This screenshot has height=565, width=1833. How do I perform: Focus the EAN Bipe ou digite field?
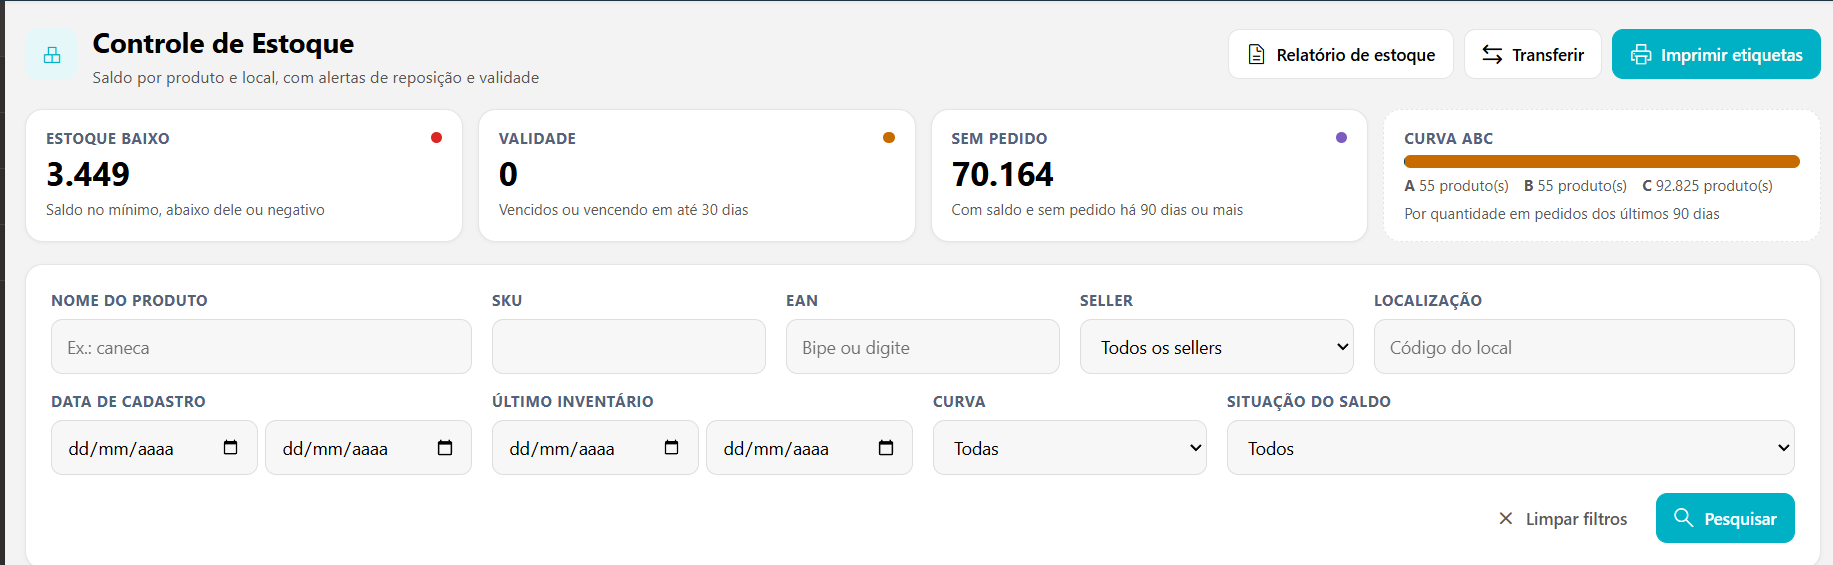click(x=923, y=347)
